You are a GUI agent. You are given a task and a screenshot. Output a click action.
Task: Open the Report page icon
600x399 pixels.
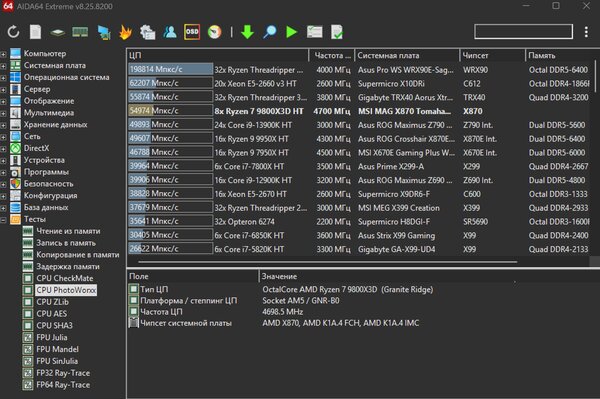36,32
